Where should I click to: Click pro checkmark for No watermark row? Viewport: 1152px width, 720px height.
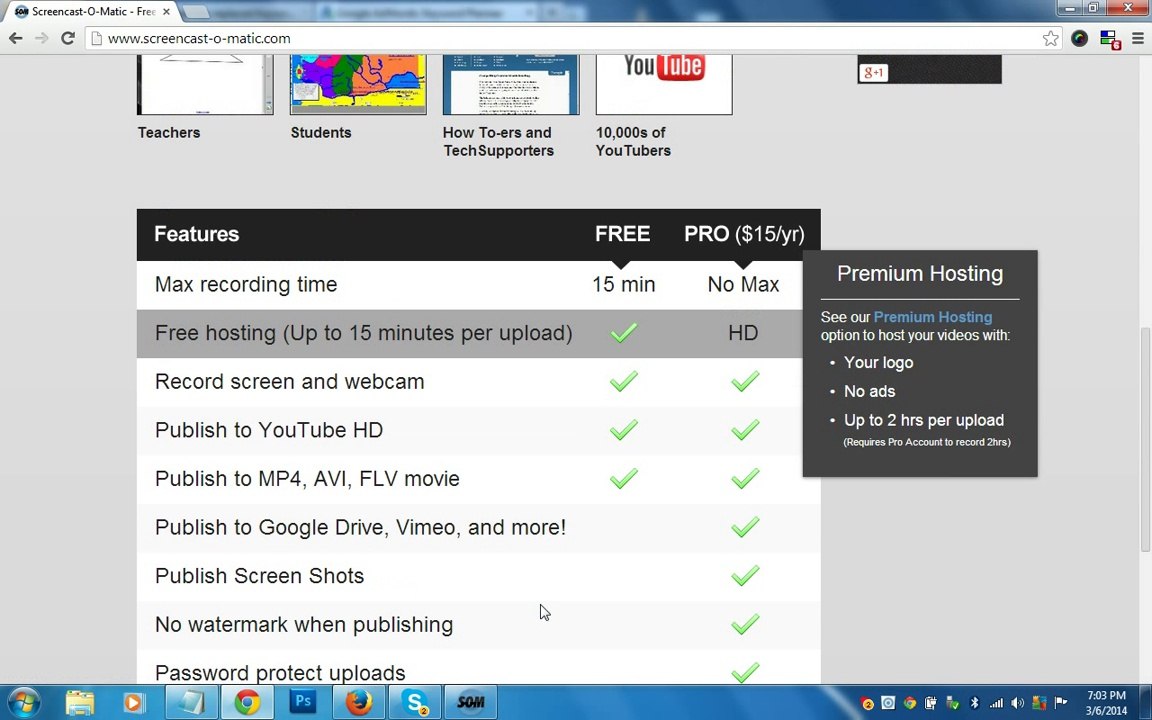(x=744, y=624)
